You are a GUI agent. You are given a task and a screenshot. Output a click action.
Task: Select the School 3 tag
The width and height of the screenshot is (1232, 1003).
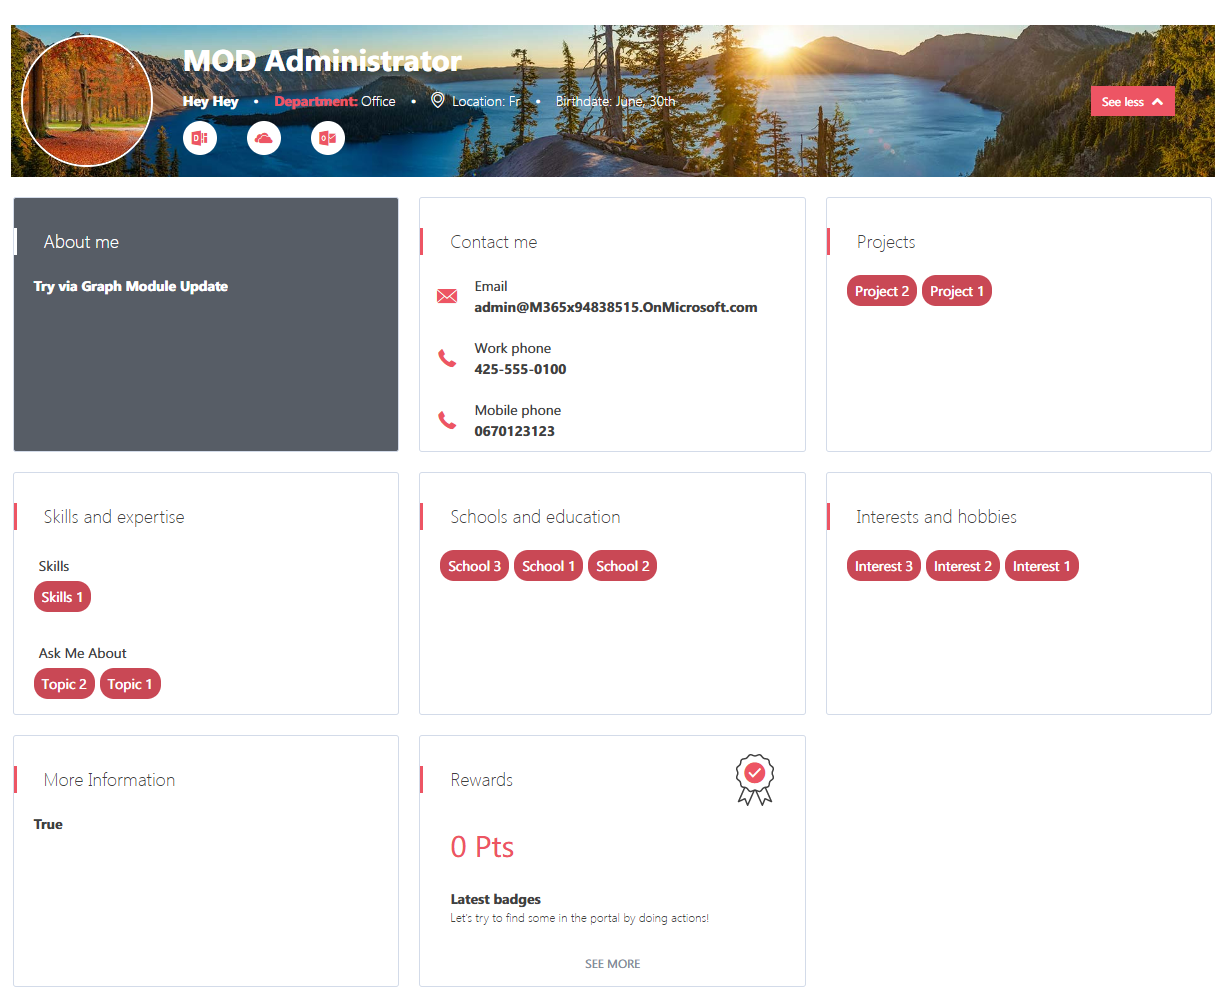click(475, 566)
